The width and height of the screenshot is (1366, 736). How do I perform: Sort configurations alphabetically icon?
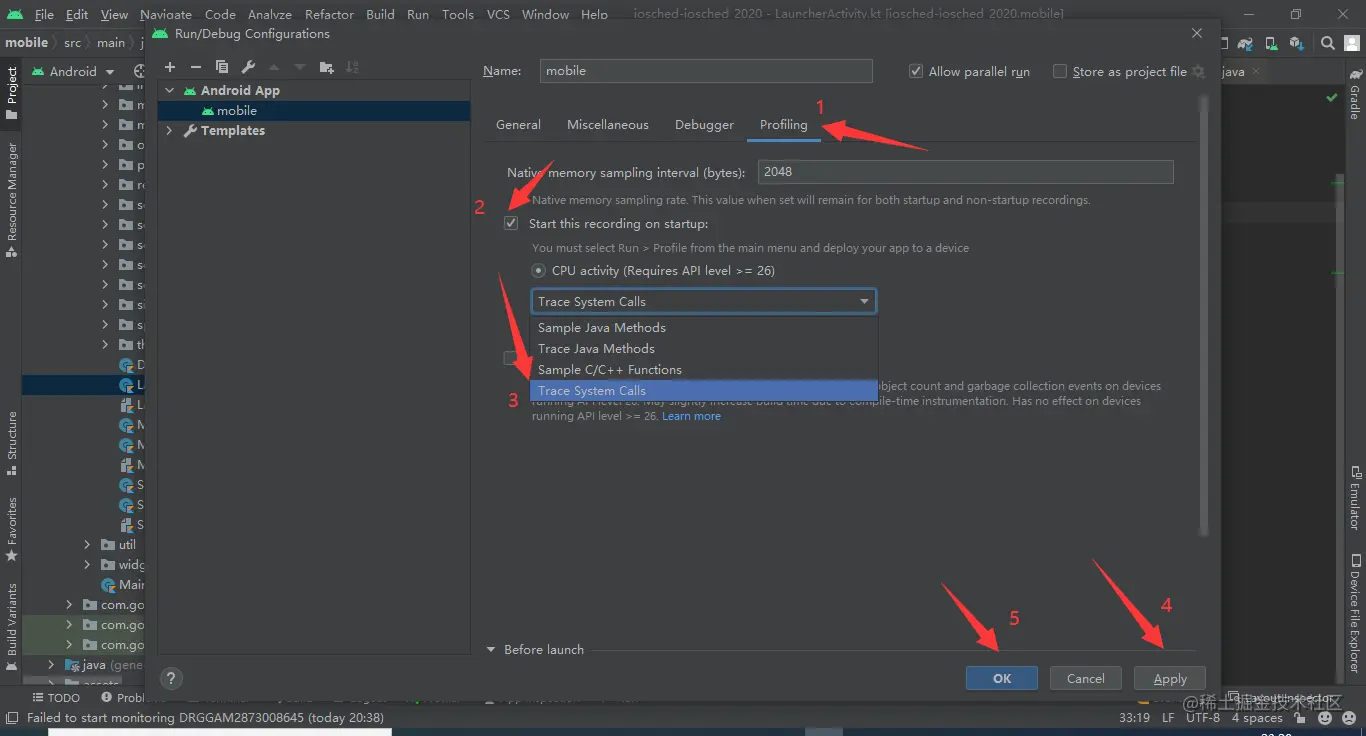coord(352,67)
